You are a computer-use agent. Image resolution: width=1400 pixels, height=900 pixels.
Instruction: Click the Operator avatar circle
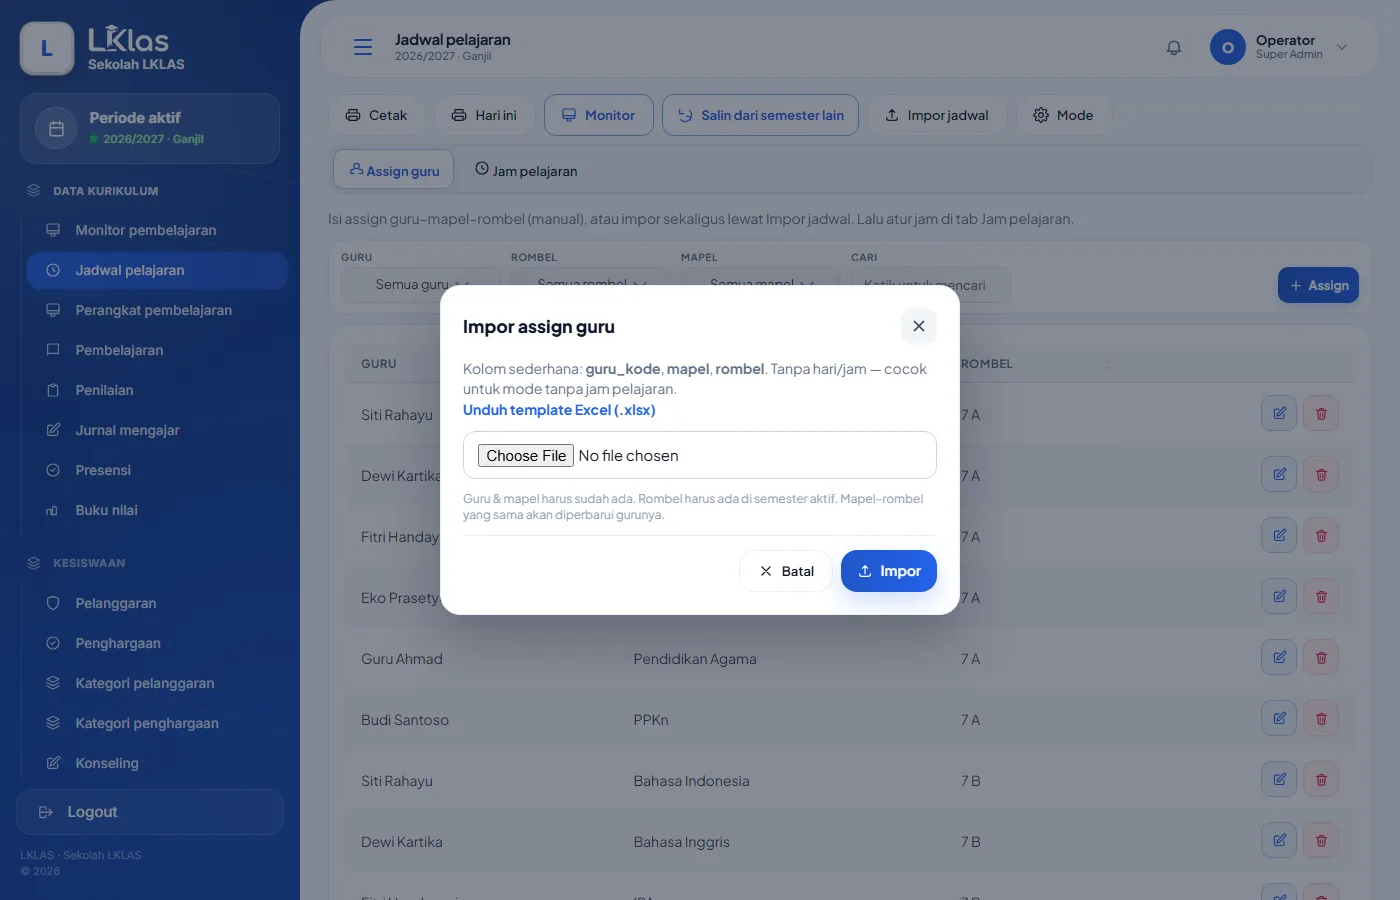(x=1228, y=47)
